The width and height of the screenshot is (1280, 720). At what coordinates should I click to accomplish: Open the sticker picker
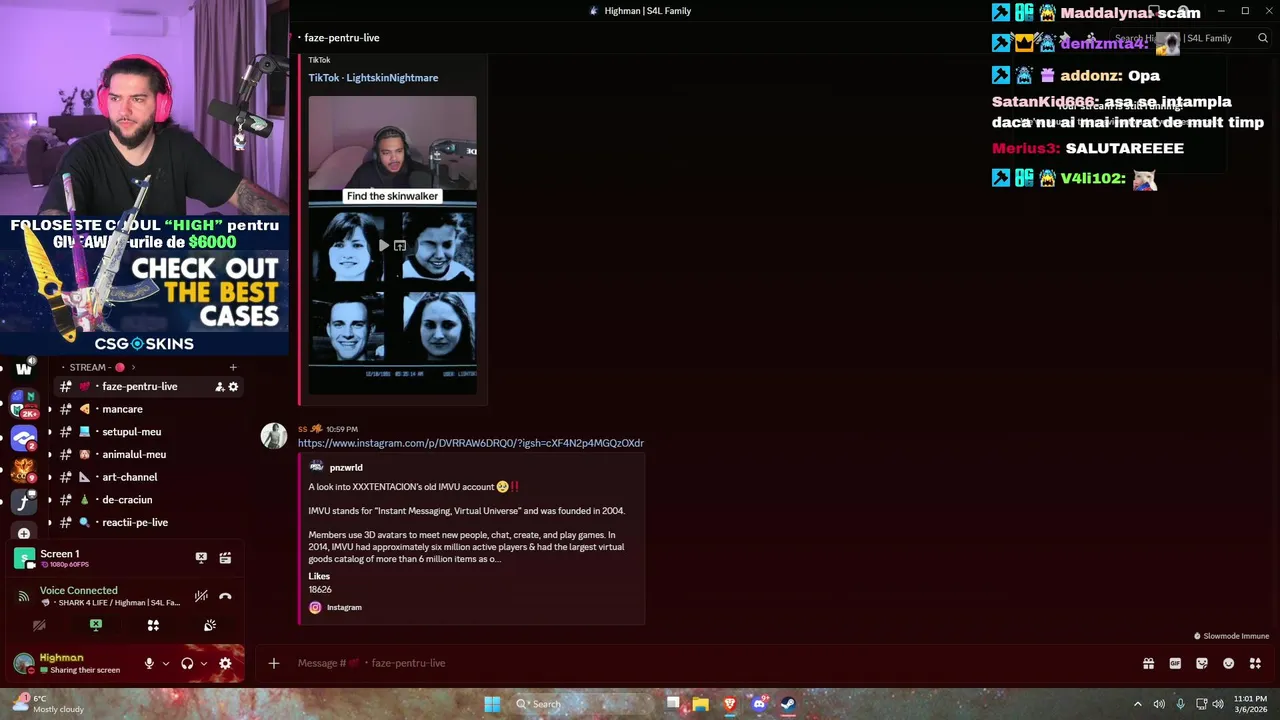(x=1202, y=663)
